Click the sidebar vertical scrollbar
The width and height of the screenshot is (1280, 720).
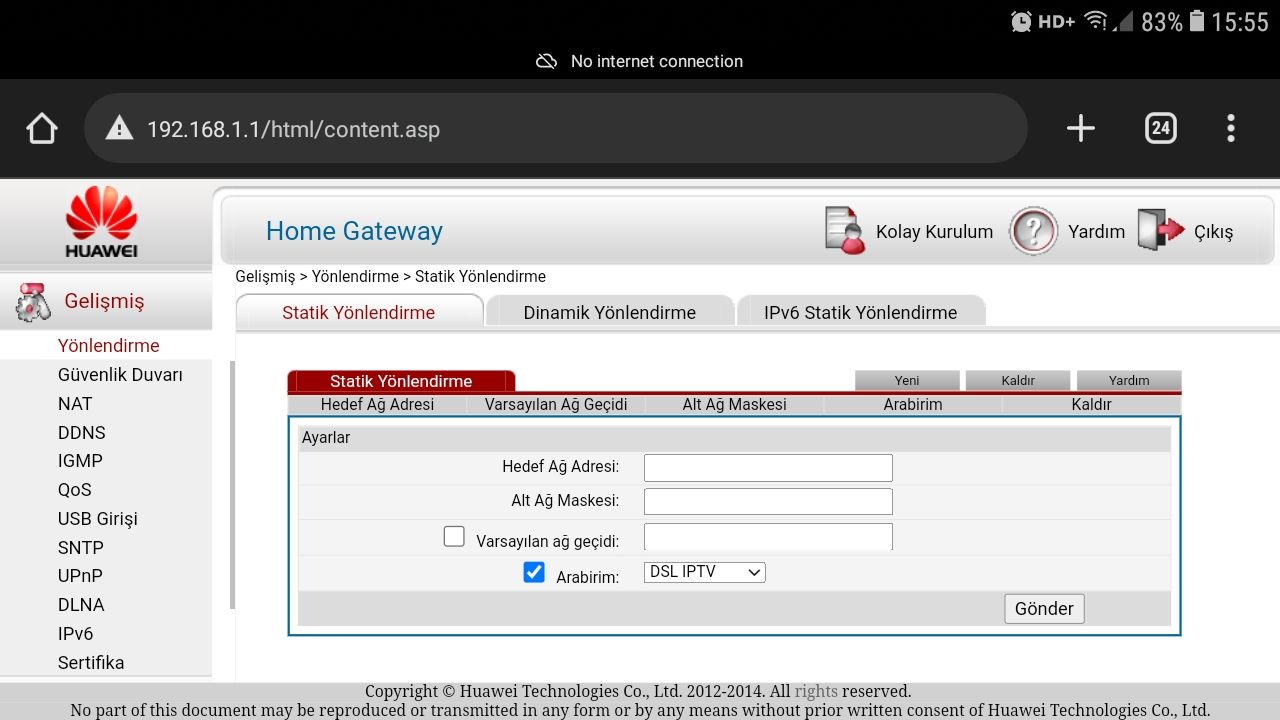[x=232, y=485]
